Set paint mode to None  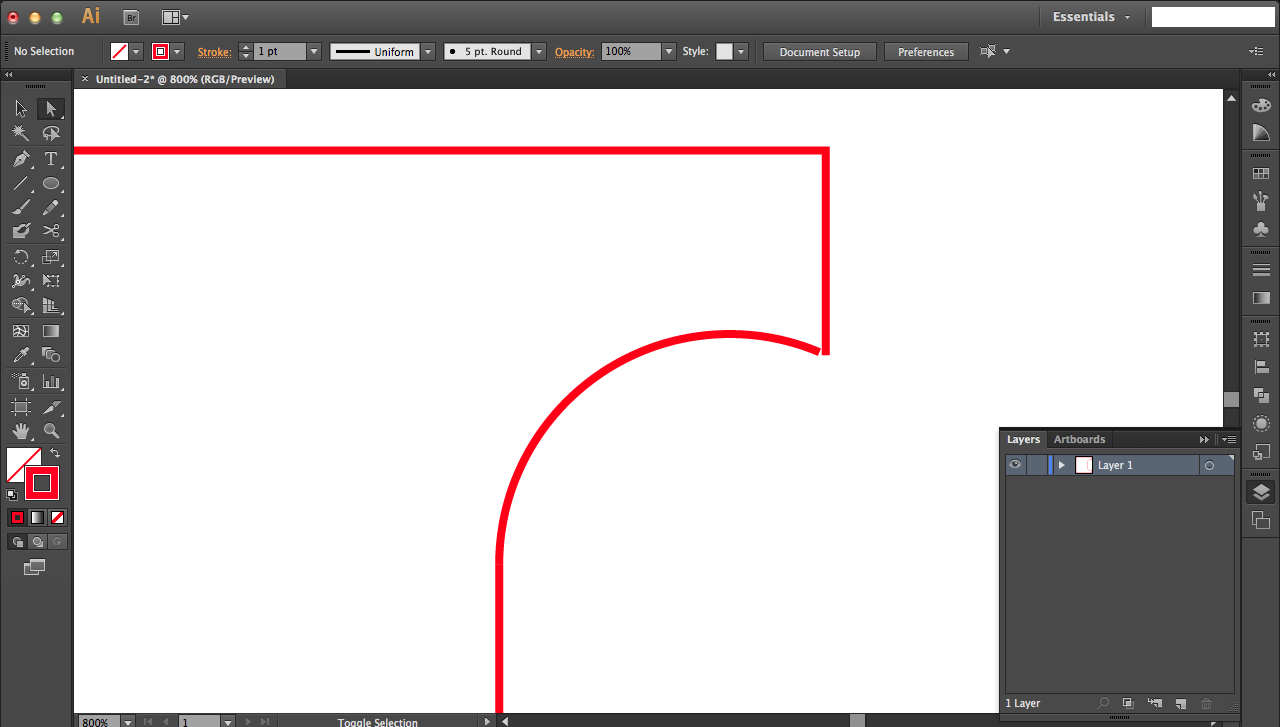pos(57,517)
